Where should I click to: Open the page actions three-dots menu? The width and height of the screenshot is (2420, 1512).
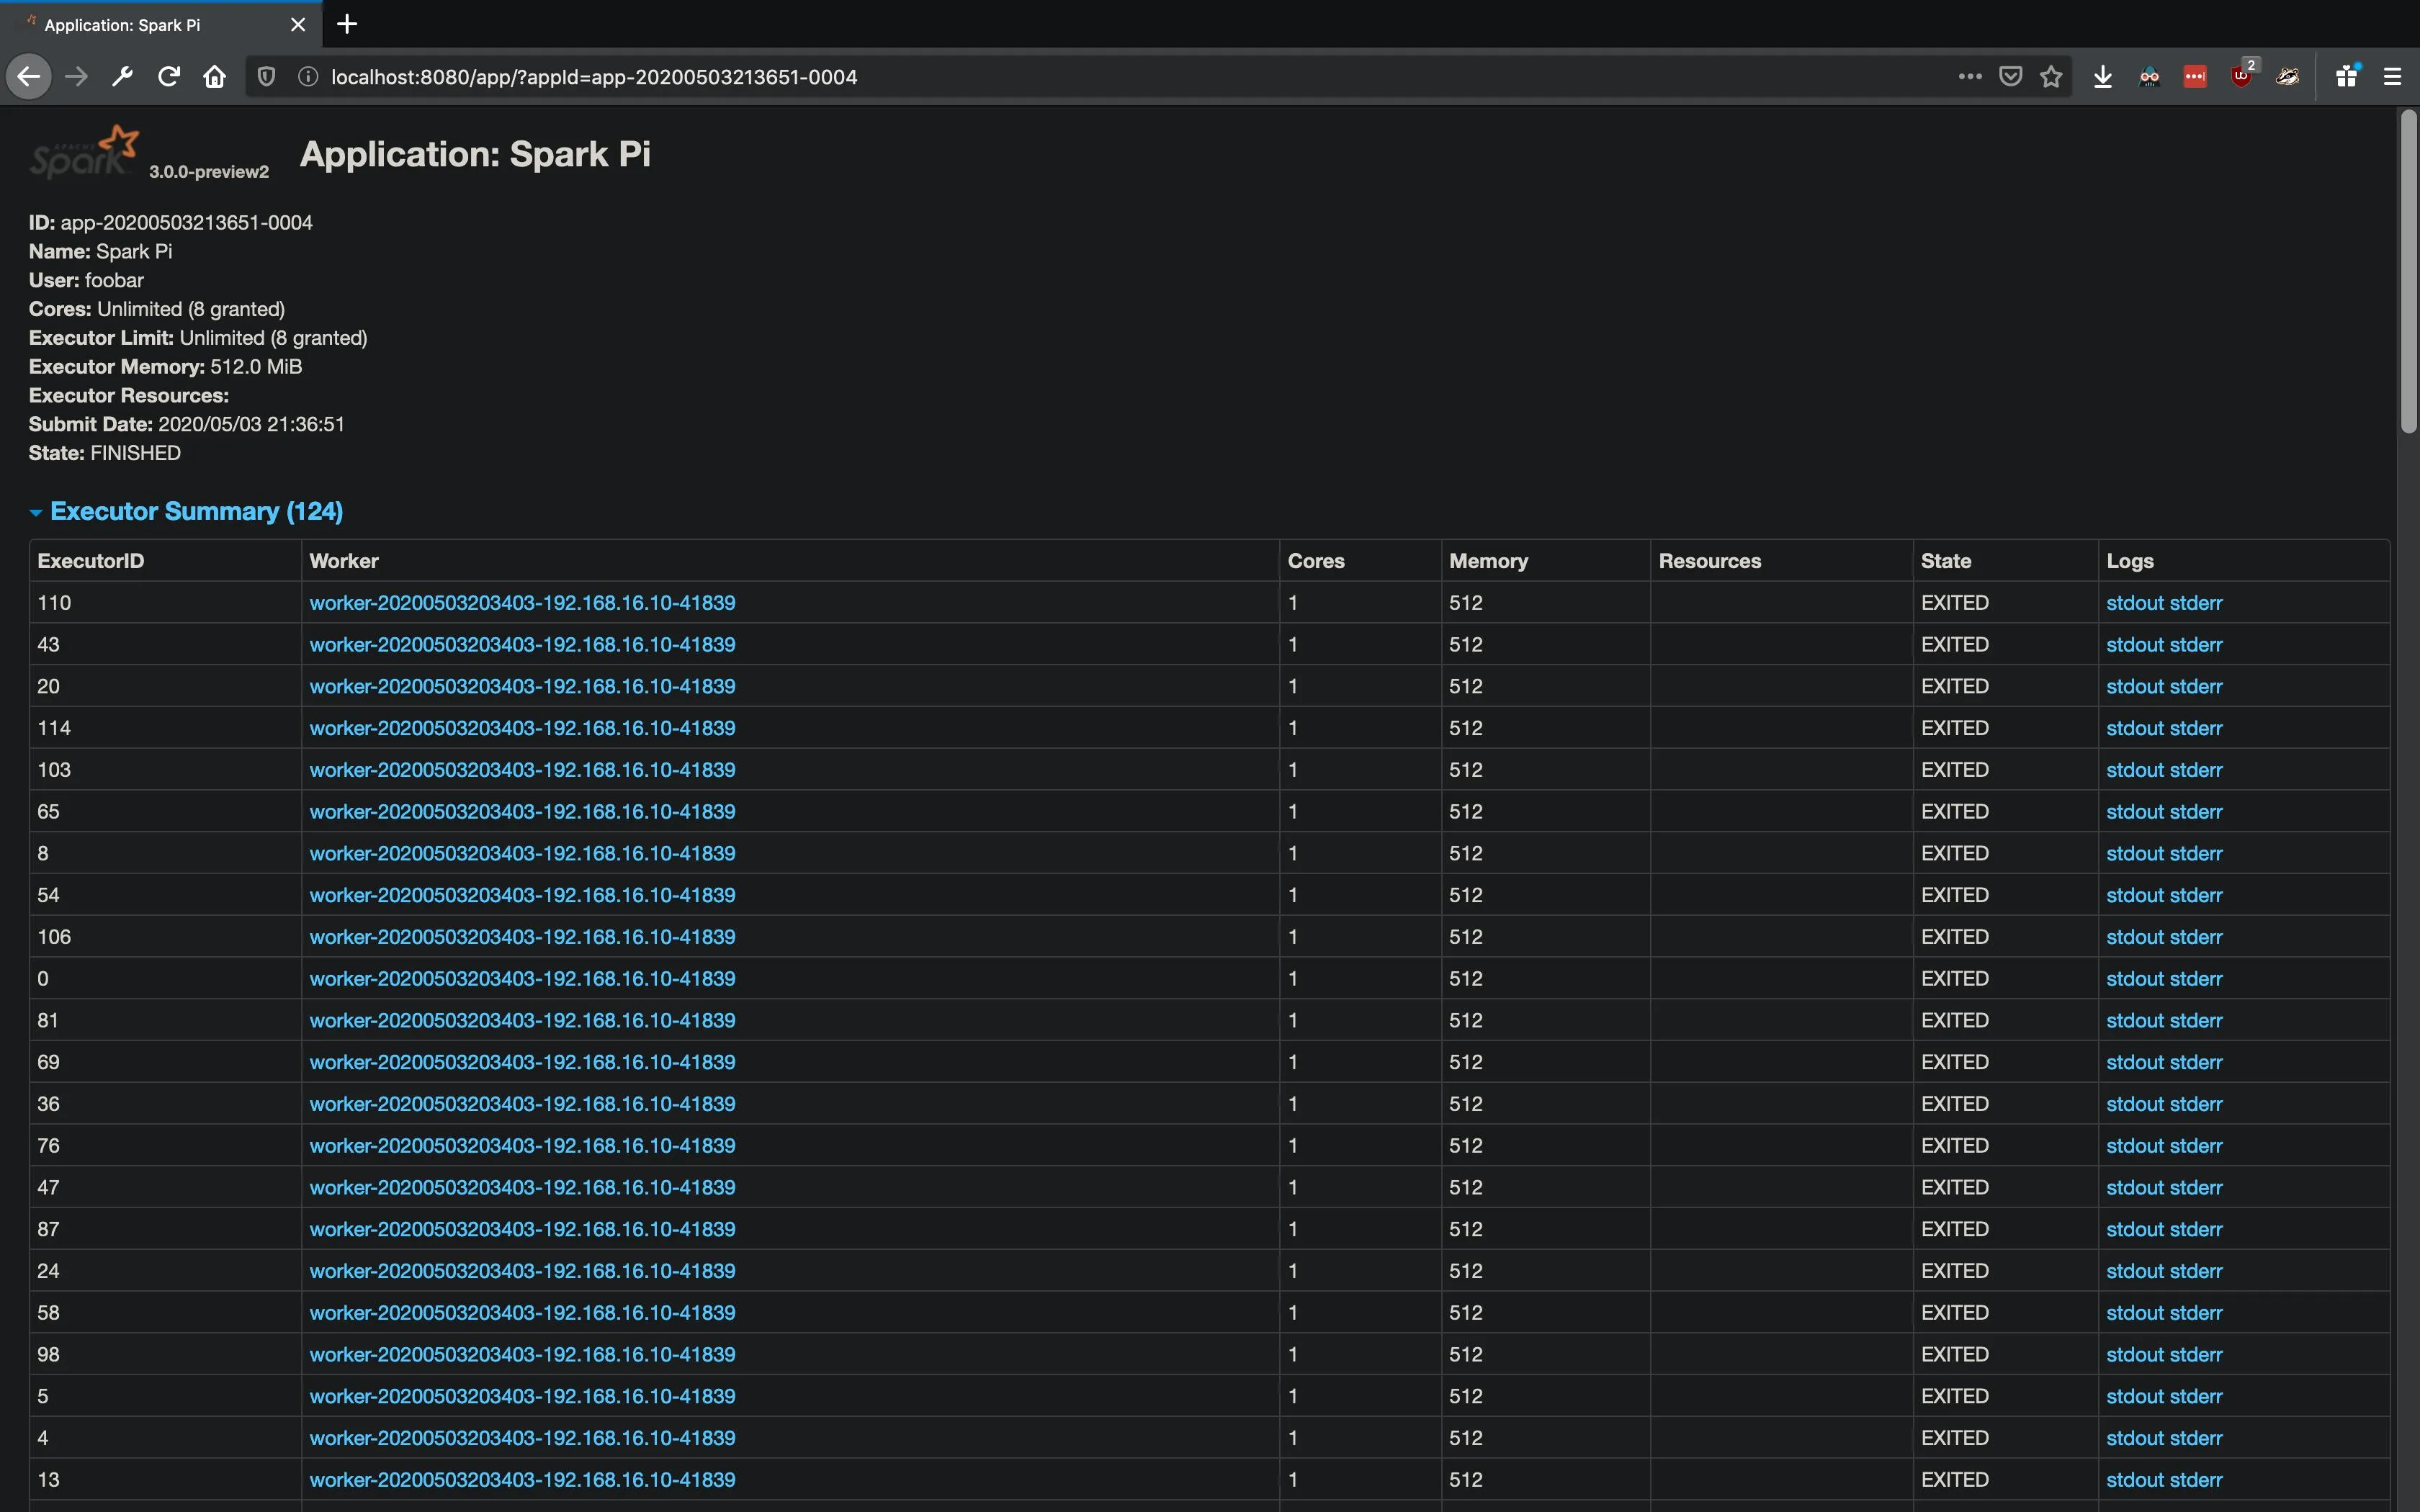coord(1969,77)
